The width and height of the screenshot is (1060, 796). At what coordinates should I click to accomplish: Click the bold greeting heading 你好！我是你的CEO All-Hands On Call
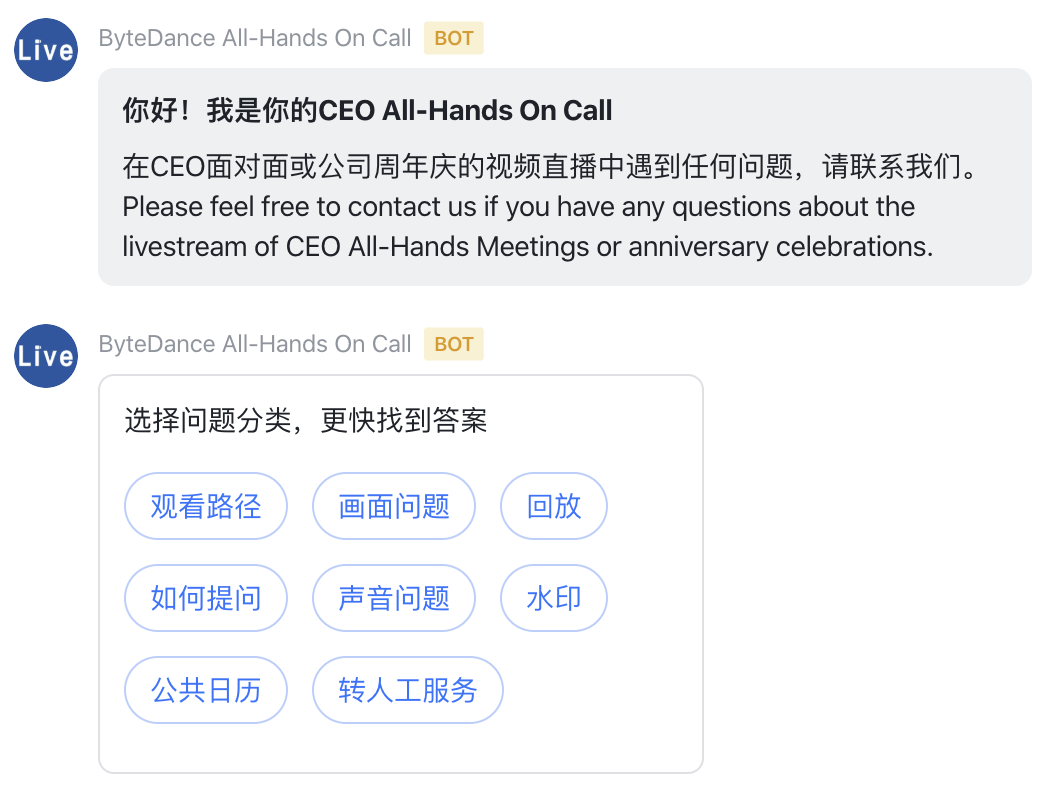pyautogui.click(x=367, y=111)
